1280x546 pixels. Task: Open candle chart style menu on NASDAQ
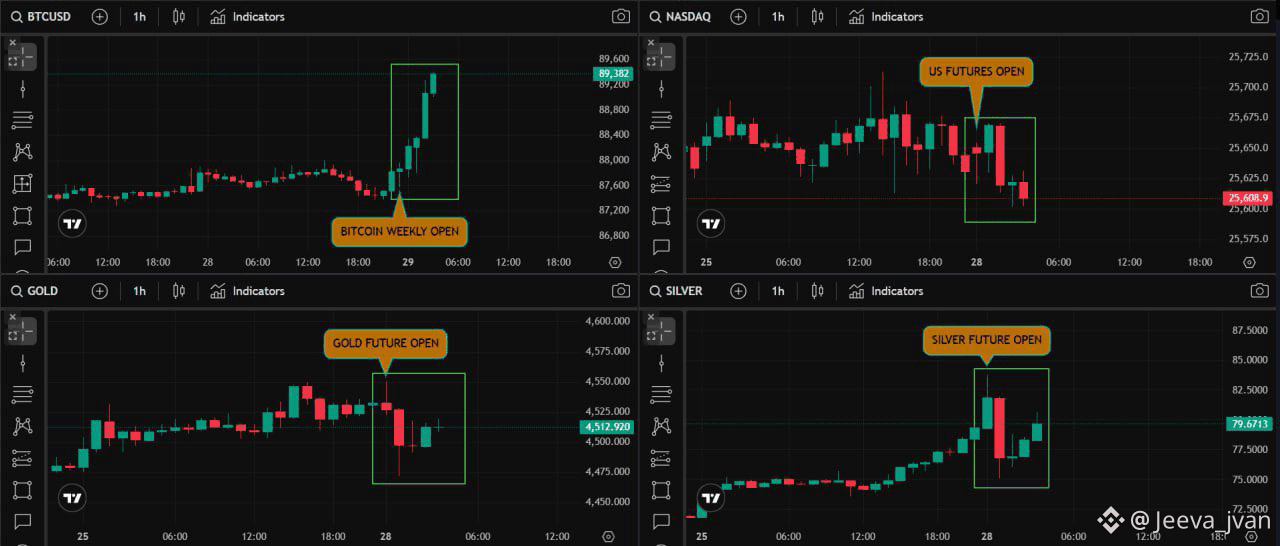point(818,17)
